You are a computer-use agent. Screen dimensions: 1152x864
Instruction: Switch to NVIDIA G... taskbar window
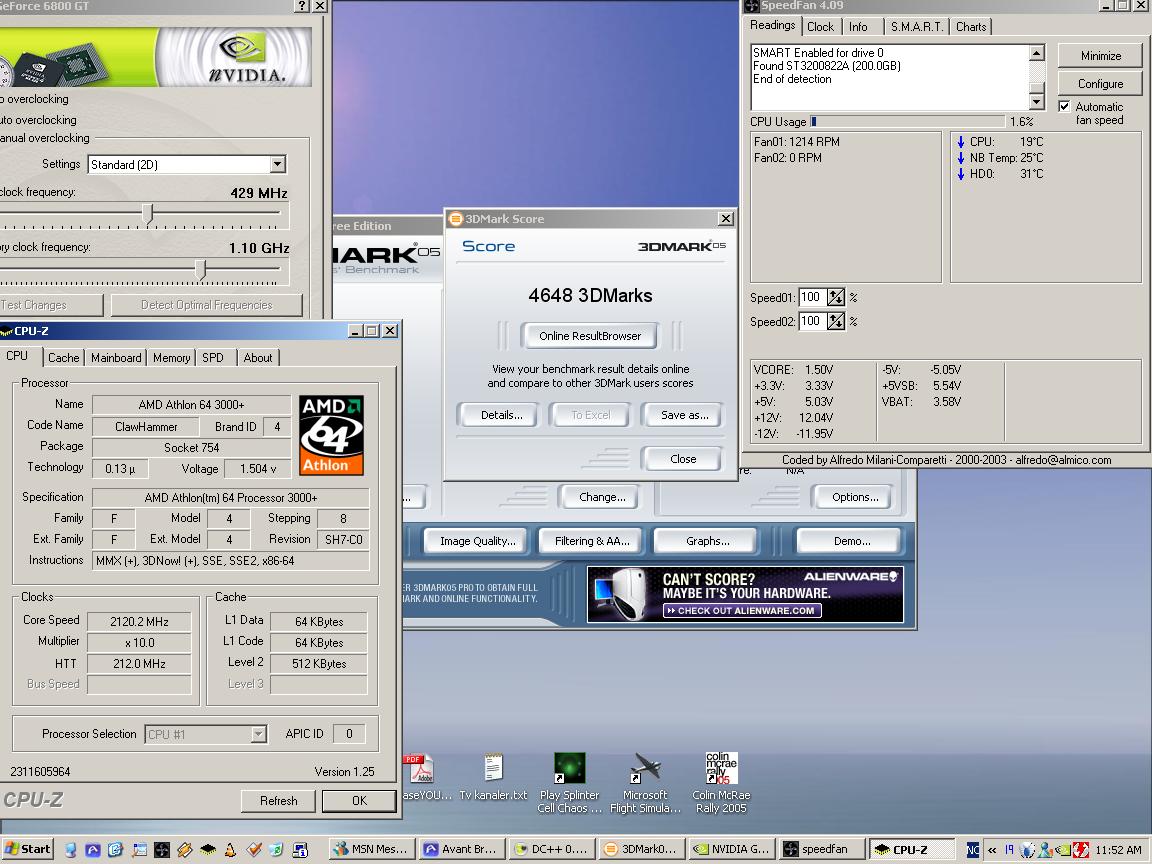(x=731, y=849)
